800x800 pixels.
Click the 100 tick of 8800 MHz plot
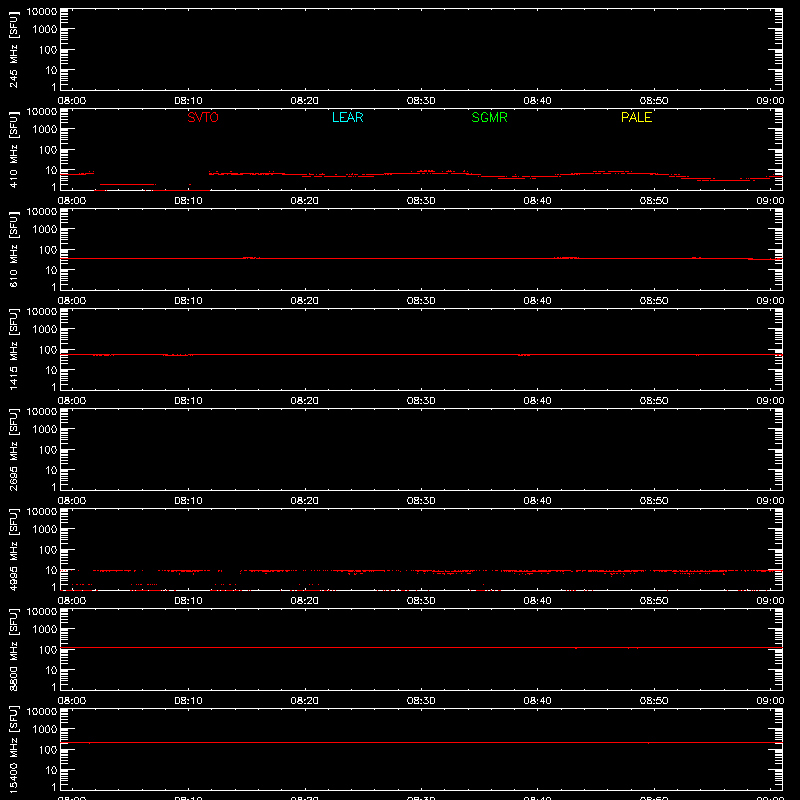pos(48,650)
